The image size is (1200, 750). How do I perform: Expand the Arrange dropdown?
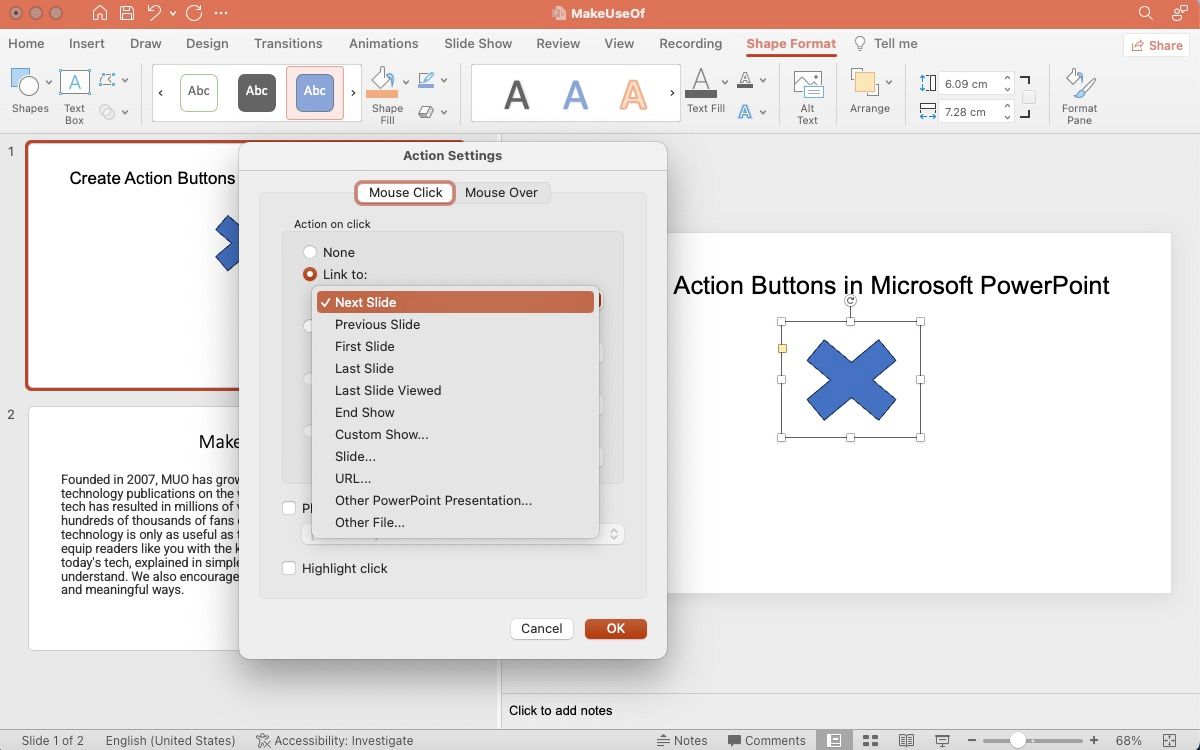click(869, 86)
